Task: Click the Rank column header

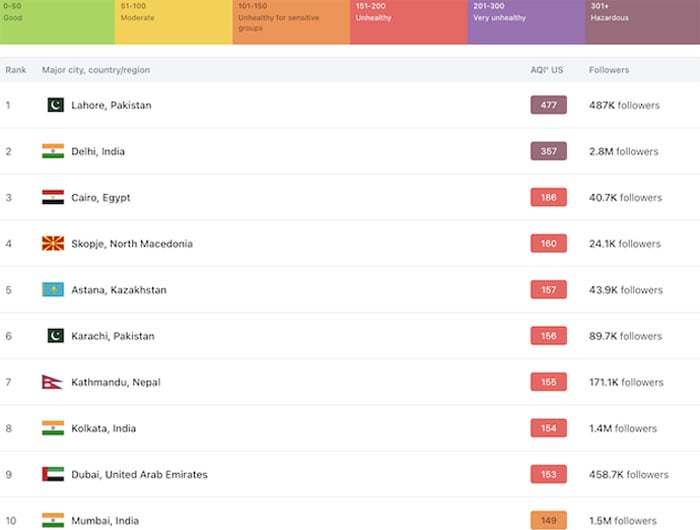Action: (16, 70)
